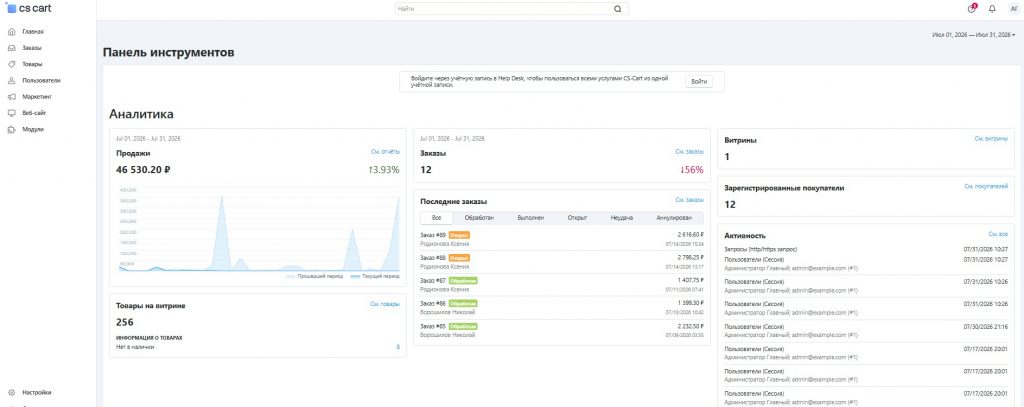This screenshot has width=1024, height=407.
Task: Click the sales total 46 530.20 ₽
Action: pyautogui.click(x=143, y=170)
